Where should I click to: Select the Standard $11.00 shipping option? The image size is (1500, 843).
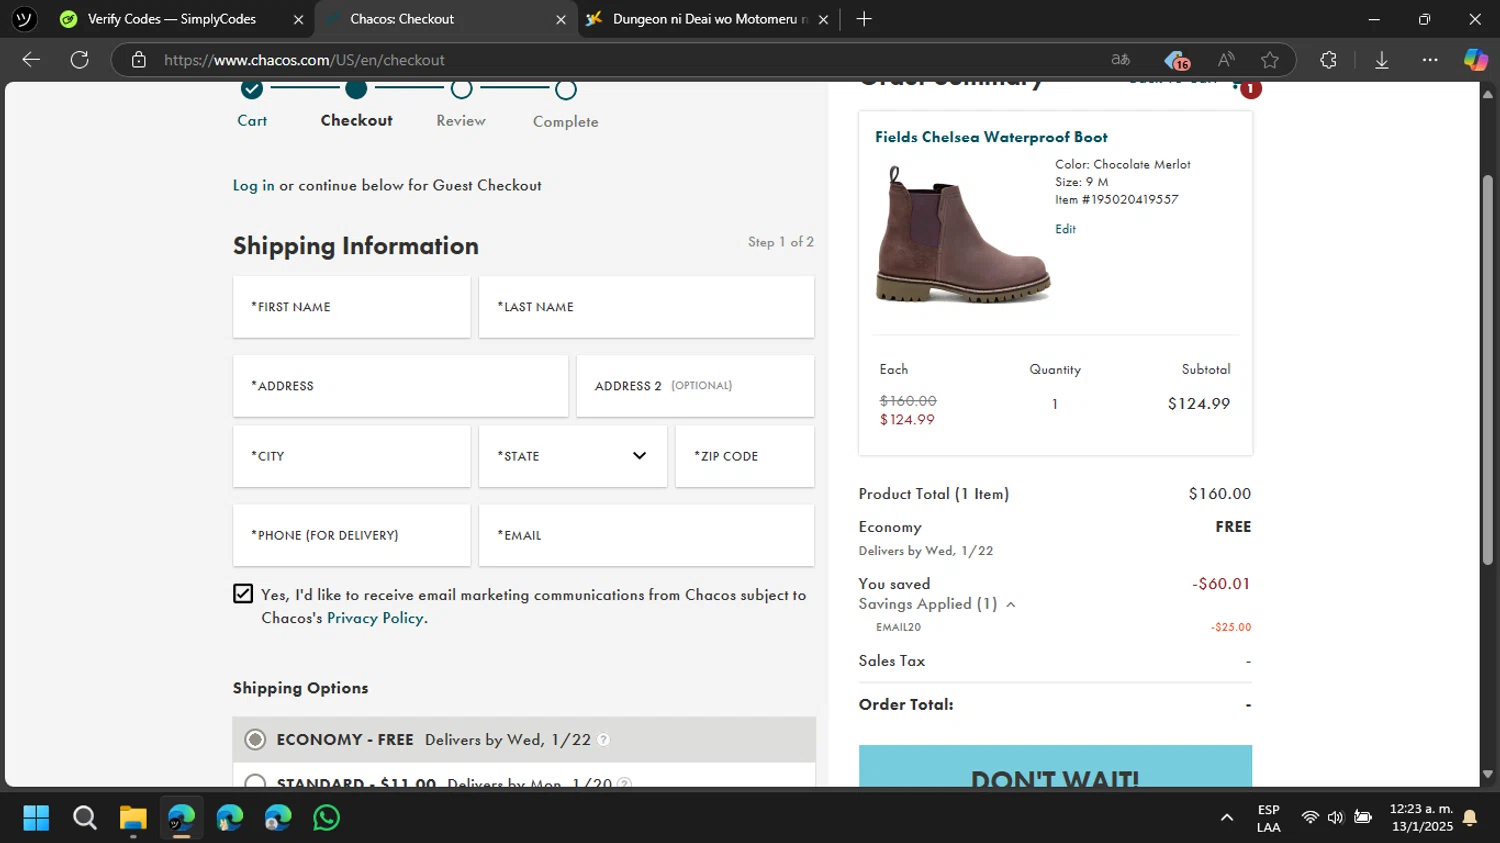click(x=256, y=781)
